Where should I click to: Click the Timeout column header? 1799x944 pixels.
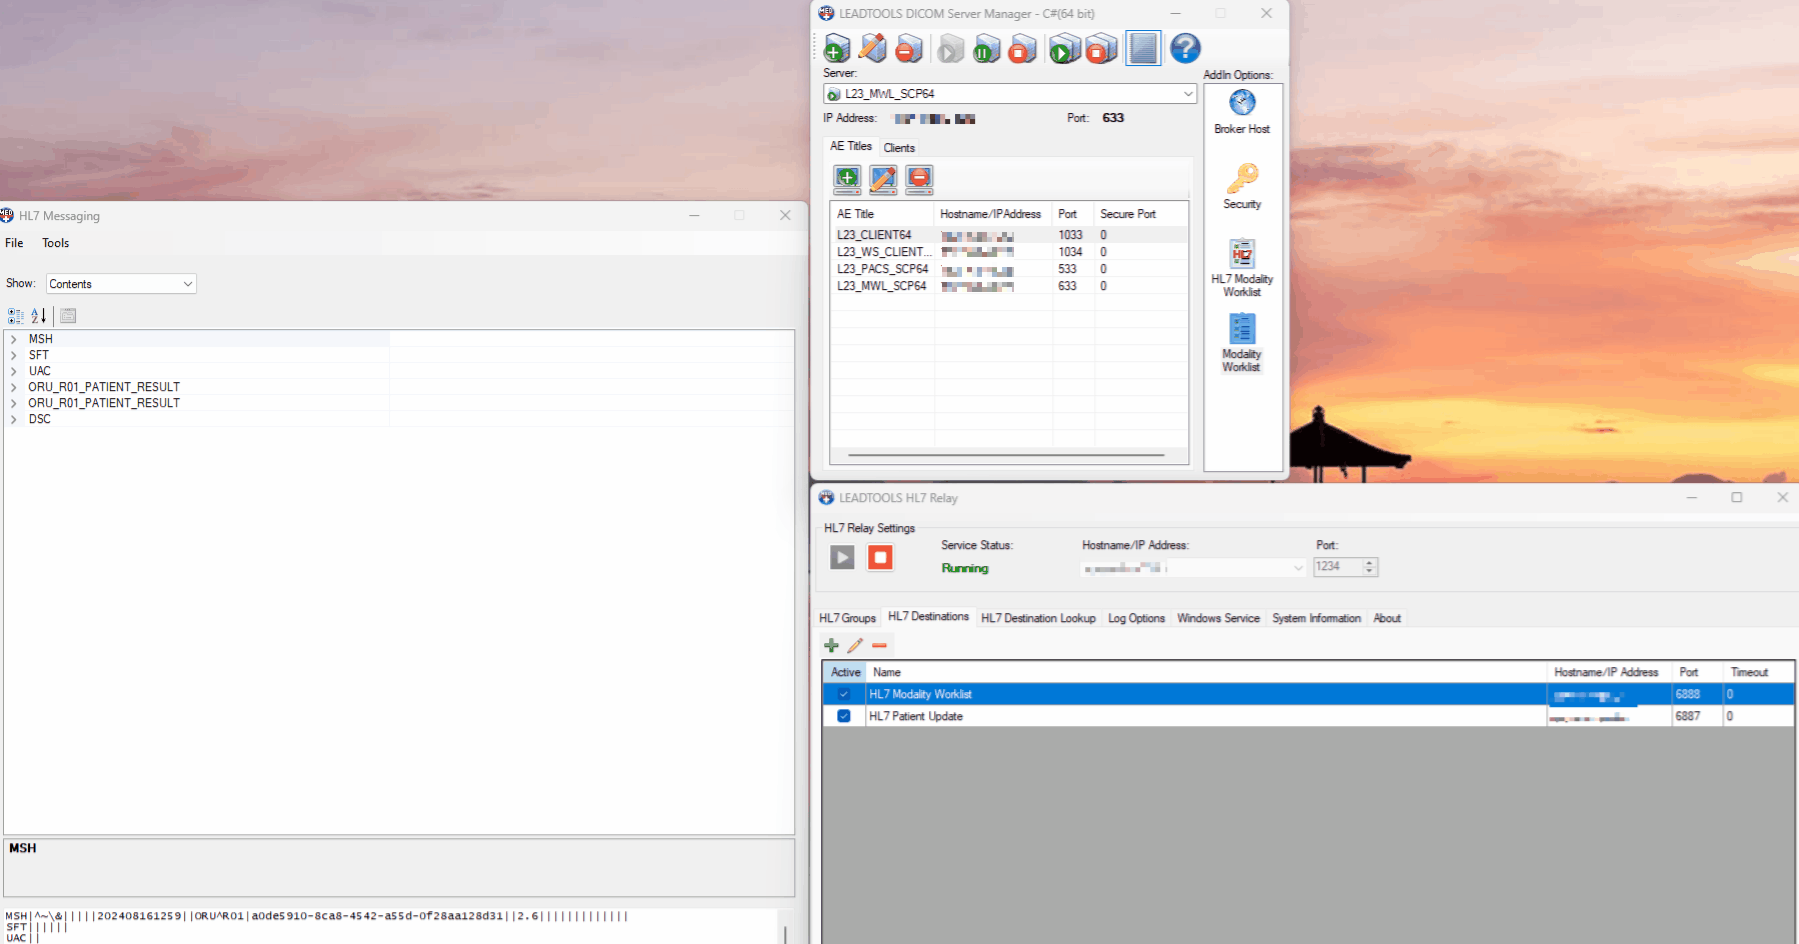point(1758,672)
